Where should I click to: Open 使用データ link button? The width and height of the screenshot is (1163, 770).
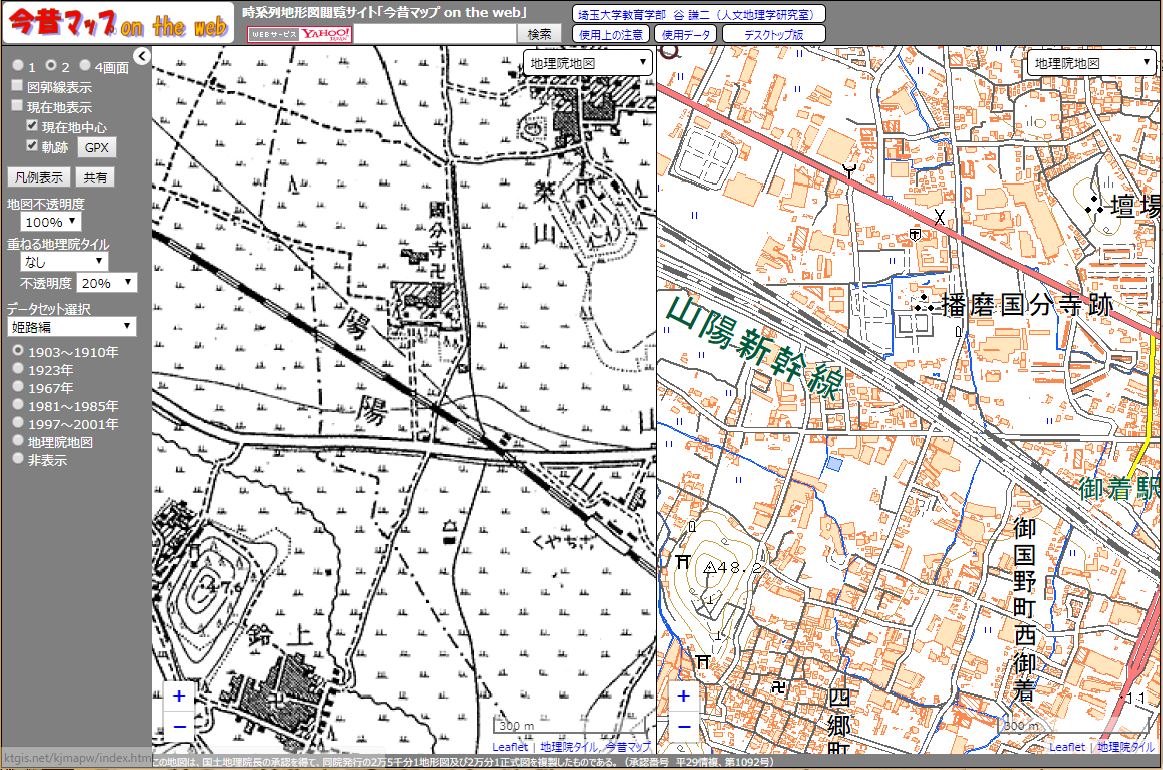(685, 34)
